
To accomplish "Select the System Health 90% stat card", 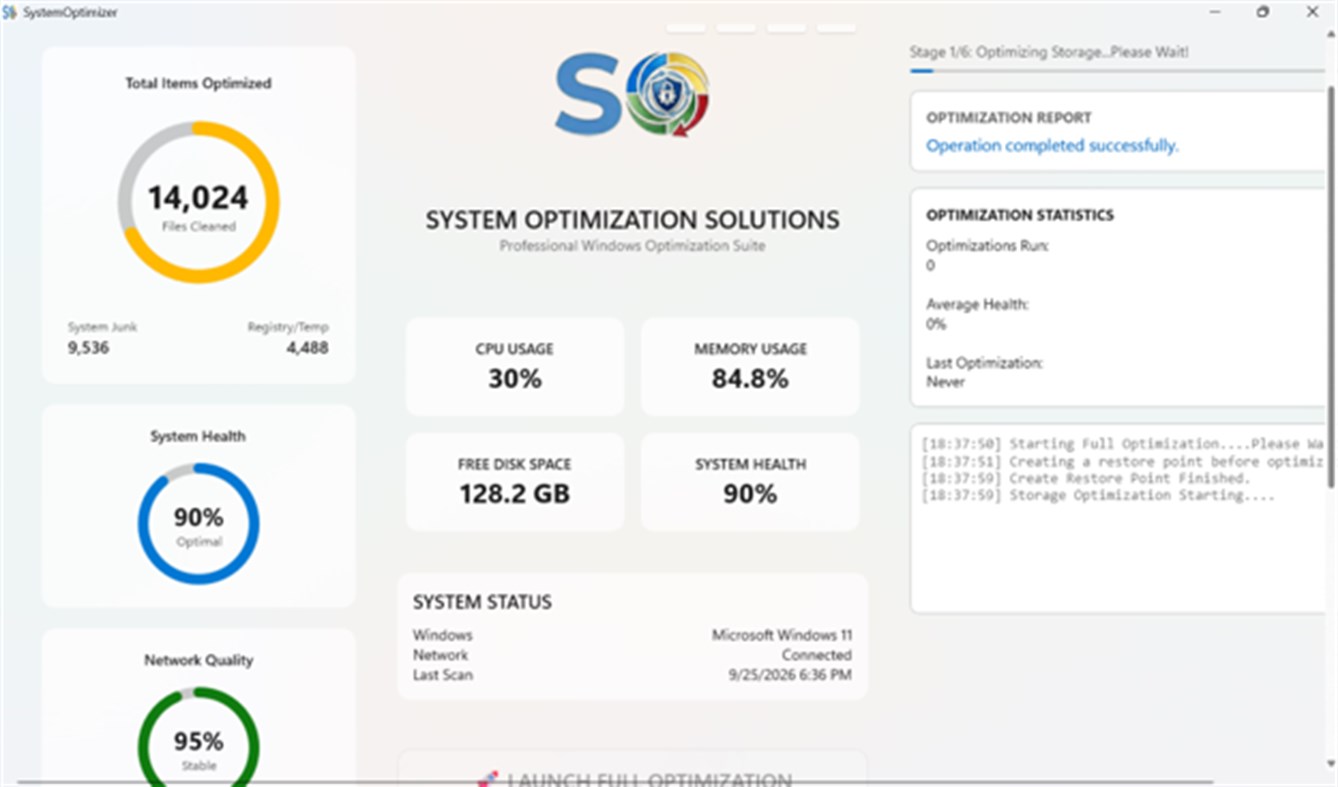I will pos(750,481).
